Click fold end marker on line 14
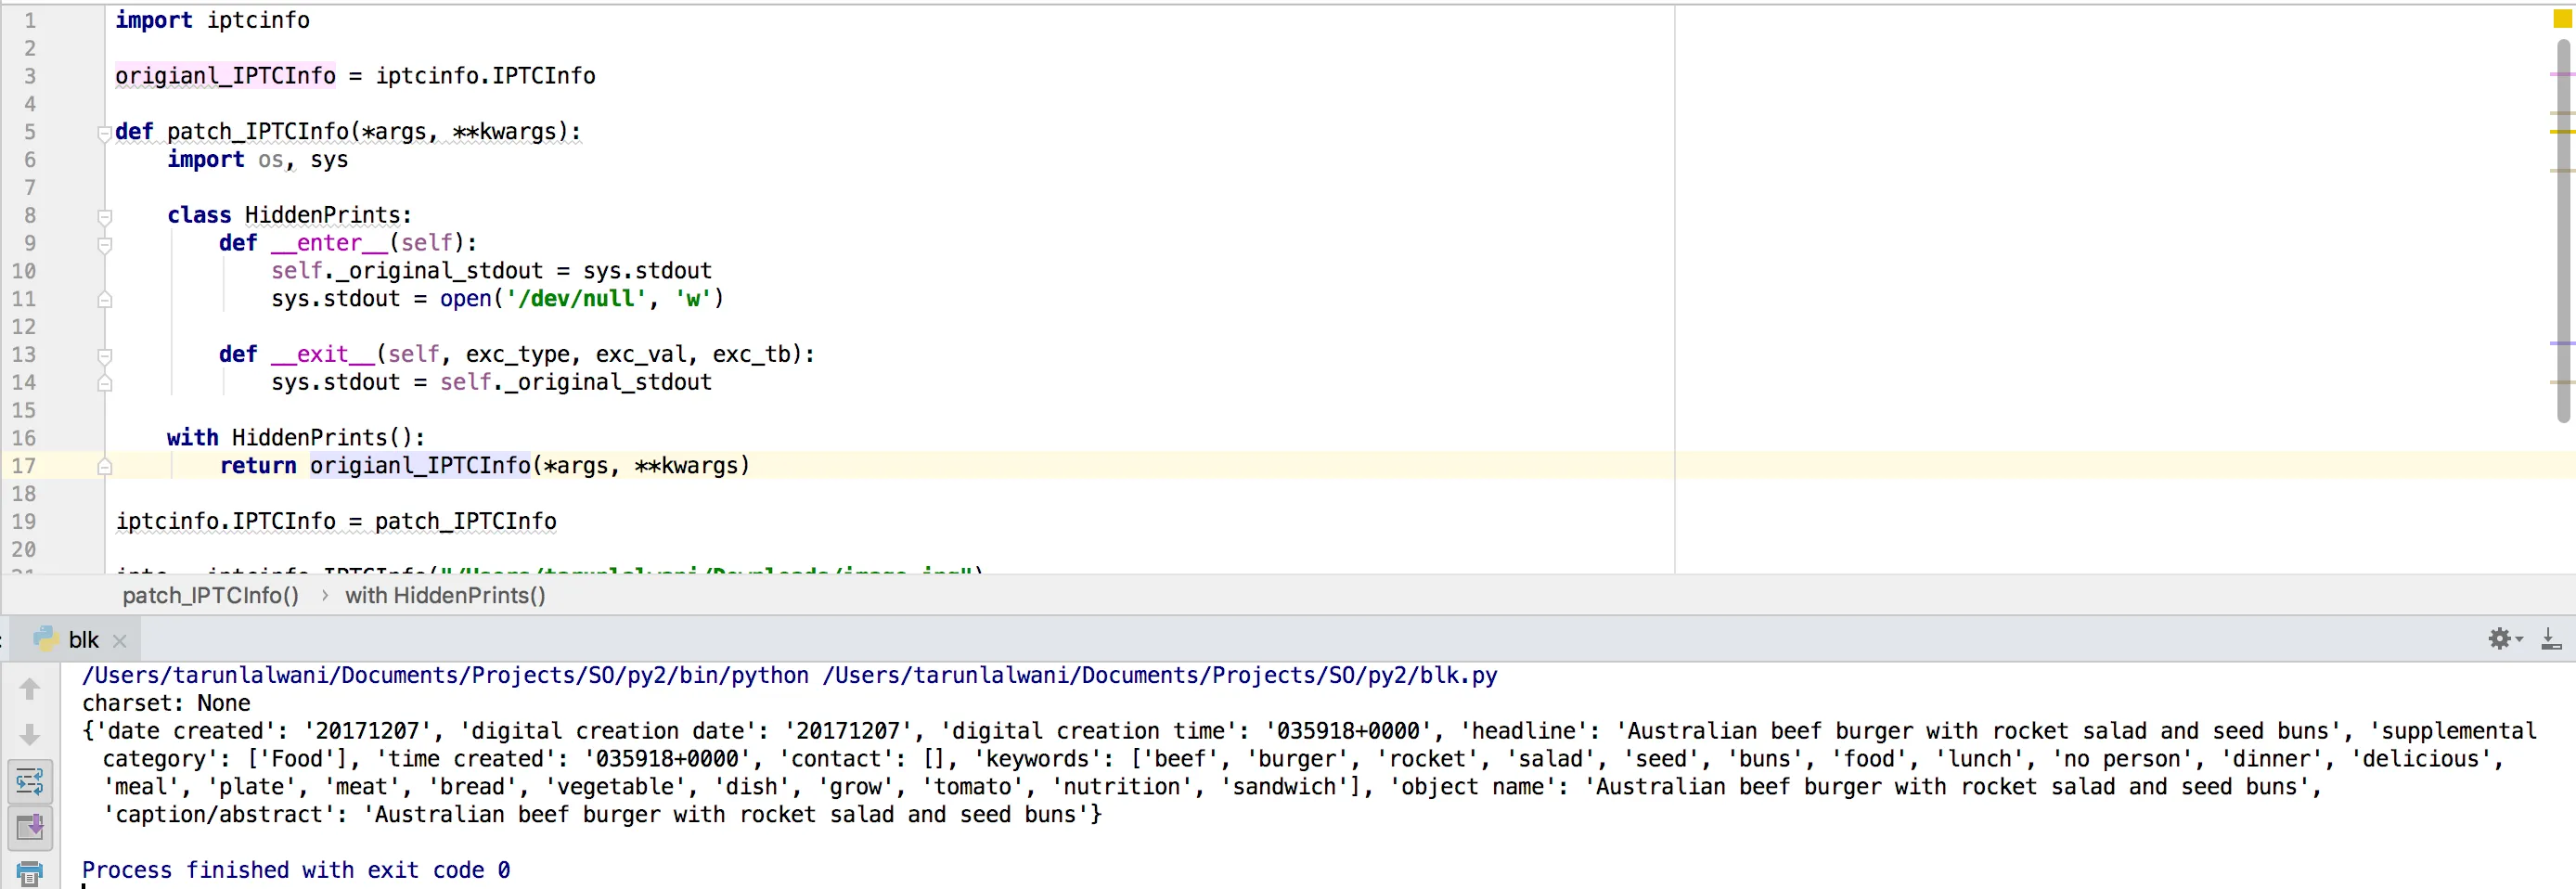Image resolution: width=2576 pixels, height=889 pixels. [104, 382]
